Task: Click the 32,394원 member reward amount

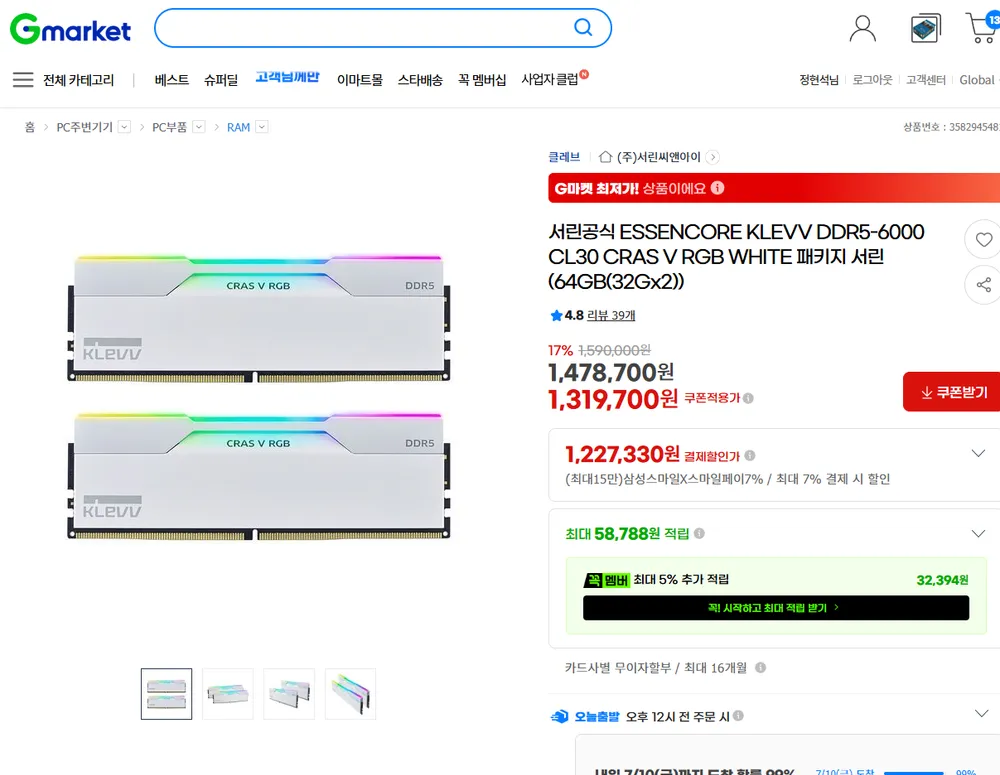Action: click(x=942, y=580)
